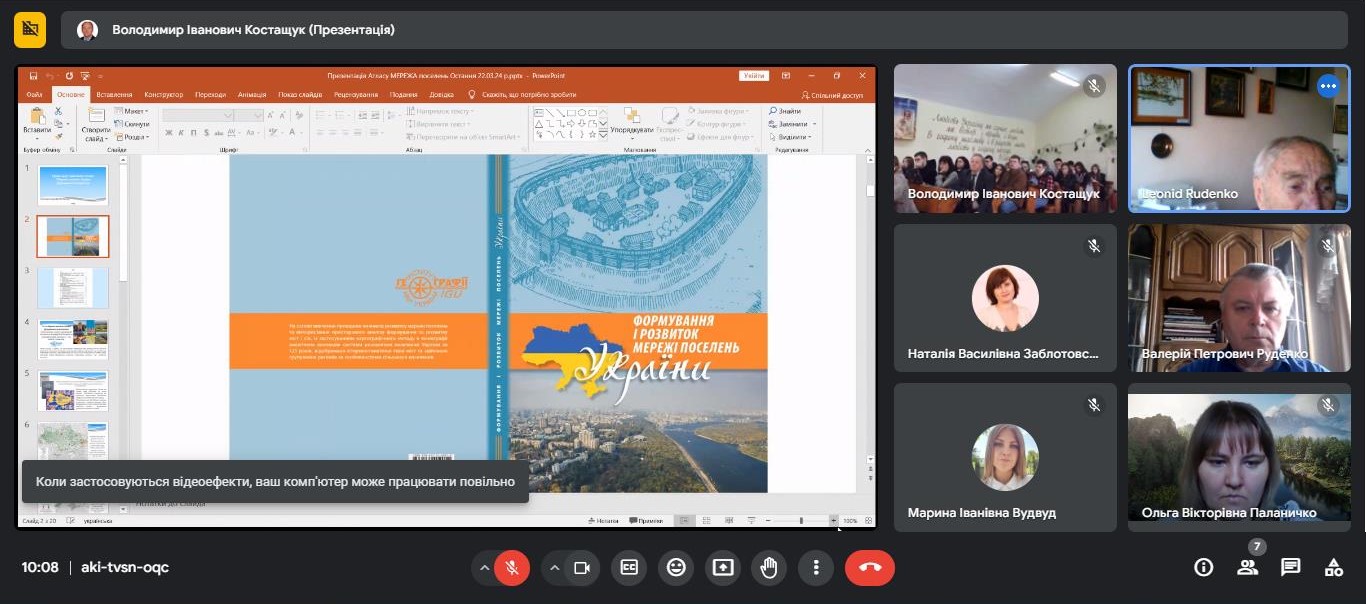The height and width of the screenshot is (604, 1366).
Task: Click the shared presentation screen
Action: [447, 297]
